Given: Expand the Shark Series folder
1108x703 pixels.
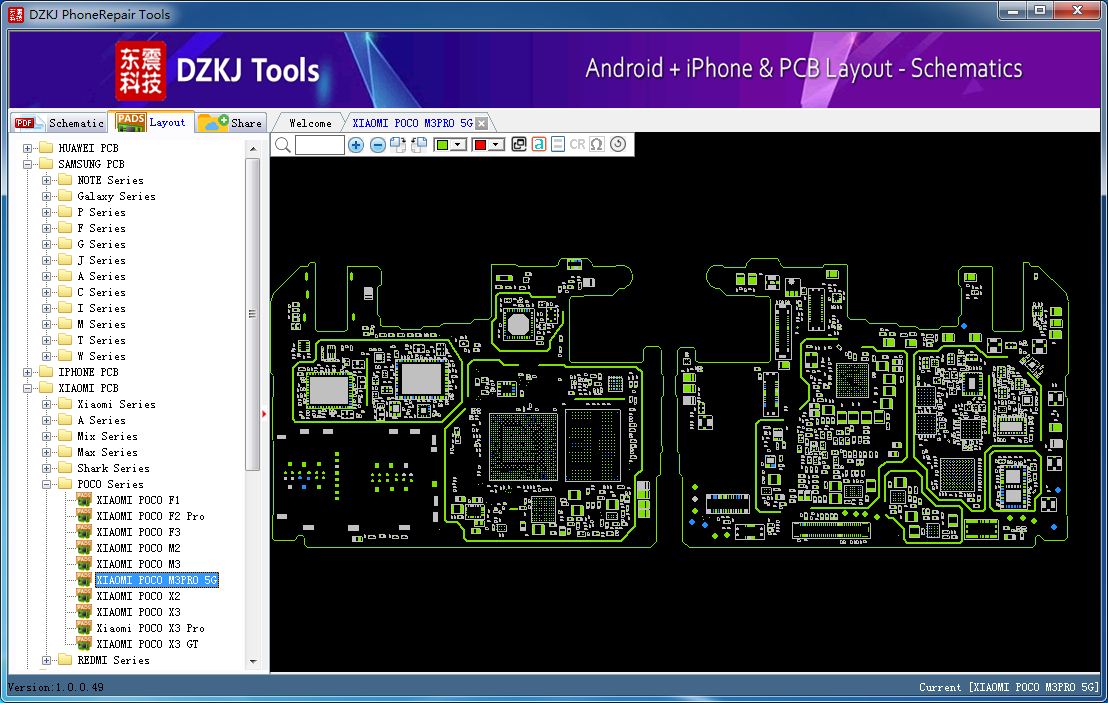Looking at the screenshot, I should tap(46, 468).
